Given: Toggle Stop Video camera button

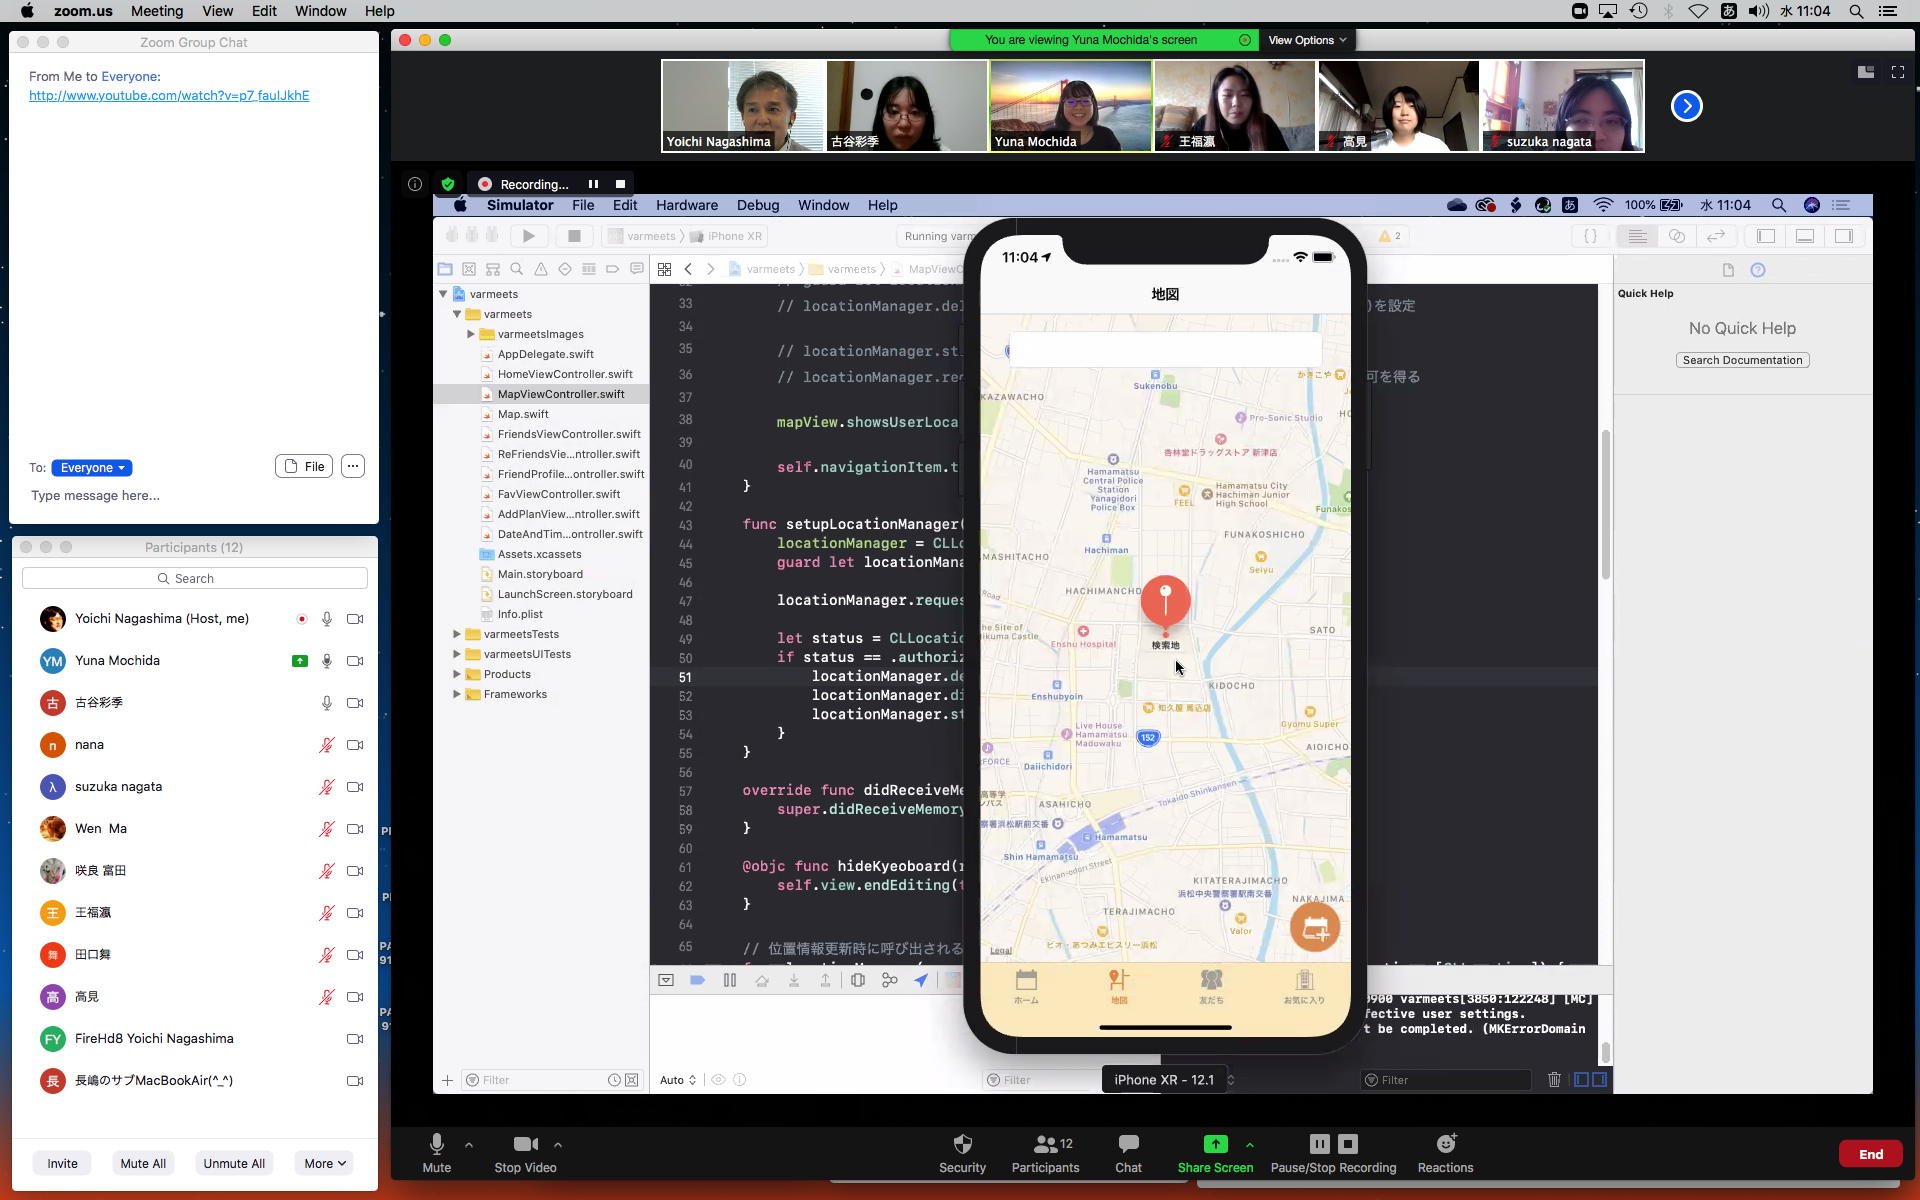Looking at the screenshot, I should pos(525,1144).
